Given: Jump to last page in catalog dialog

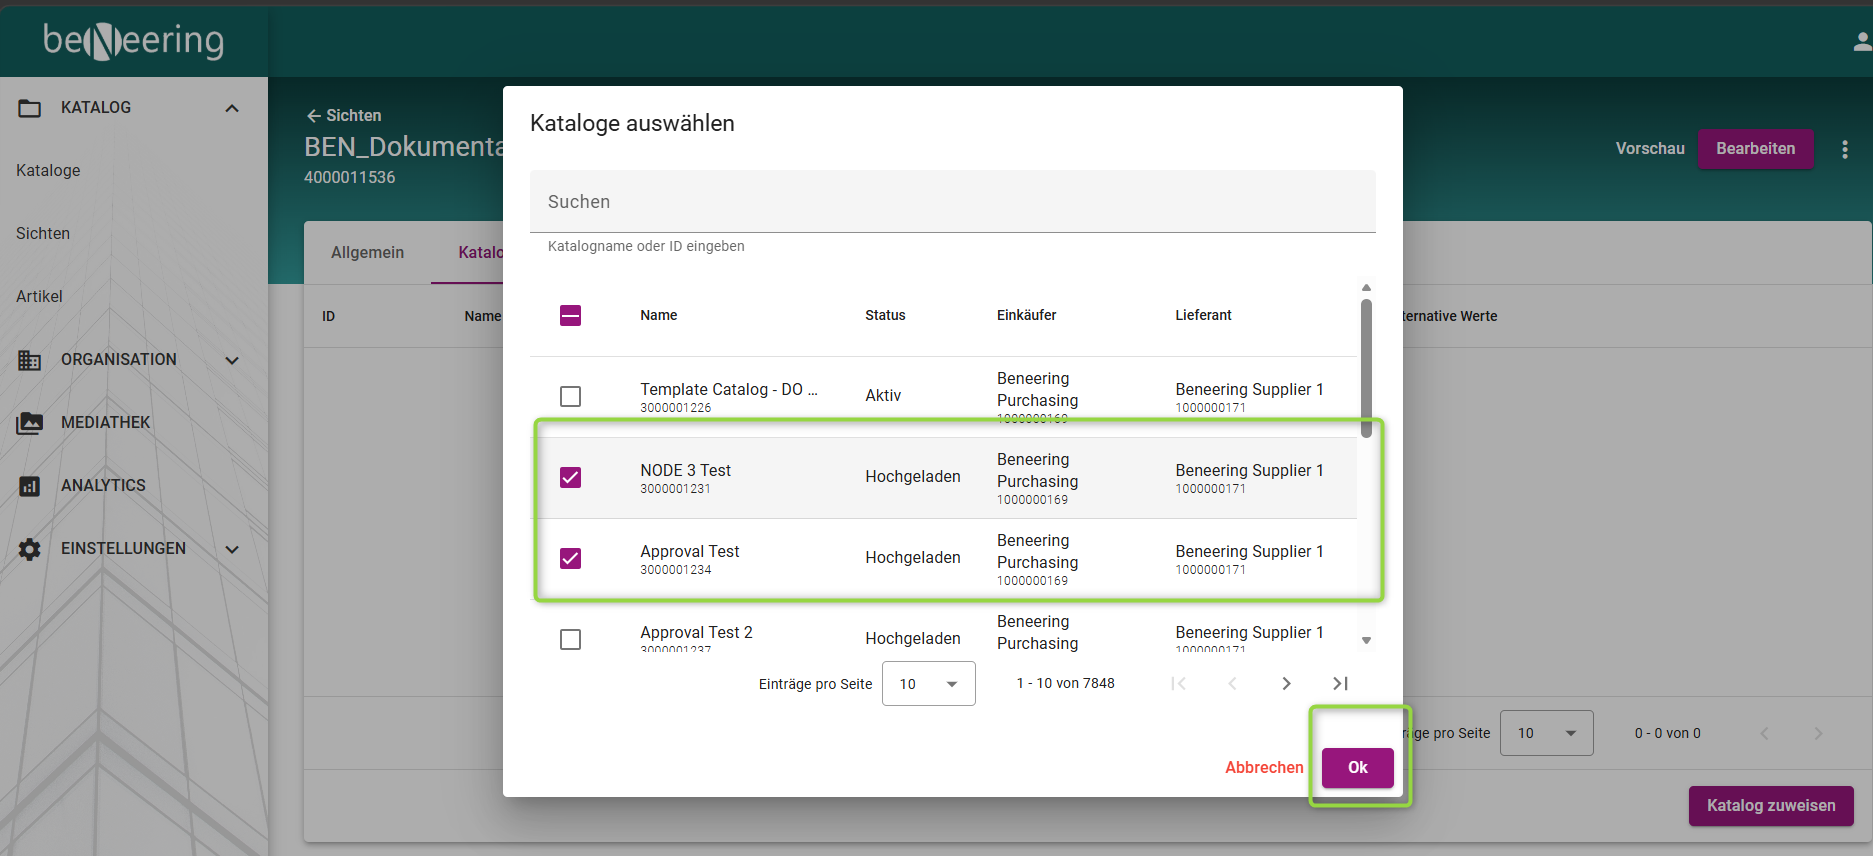Looking at the screenshot, I should [1340, 684].
